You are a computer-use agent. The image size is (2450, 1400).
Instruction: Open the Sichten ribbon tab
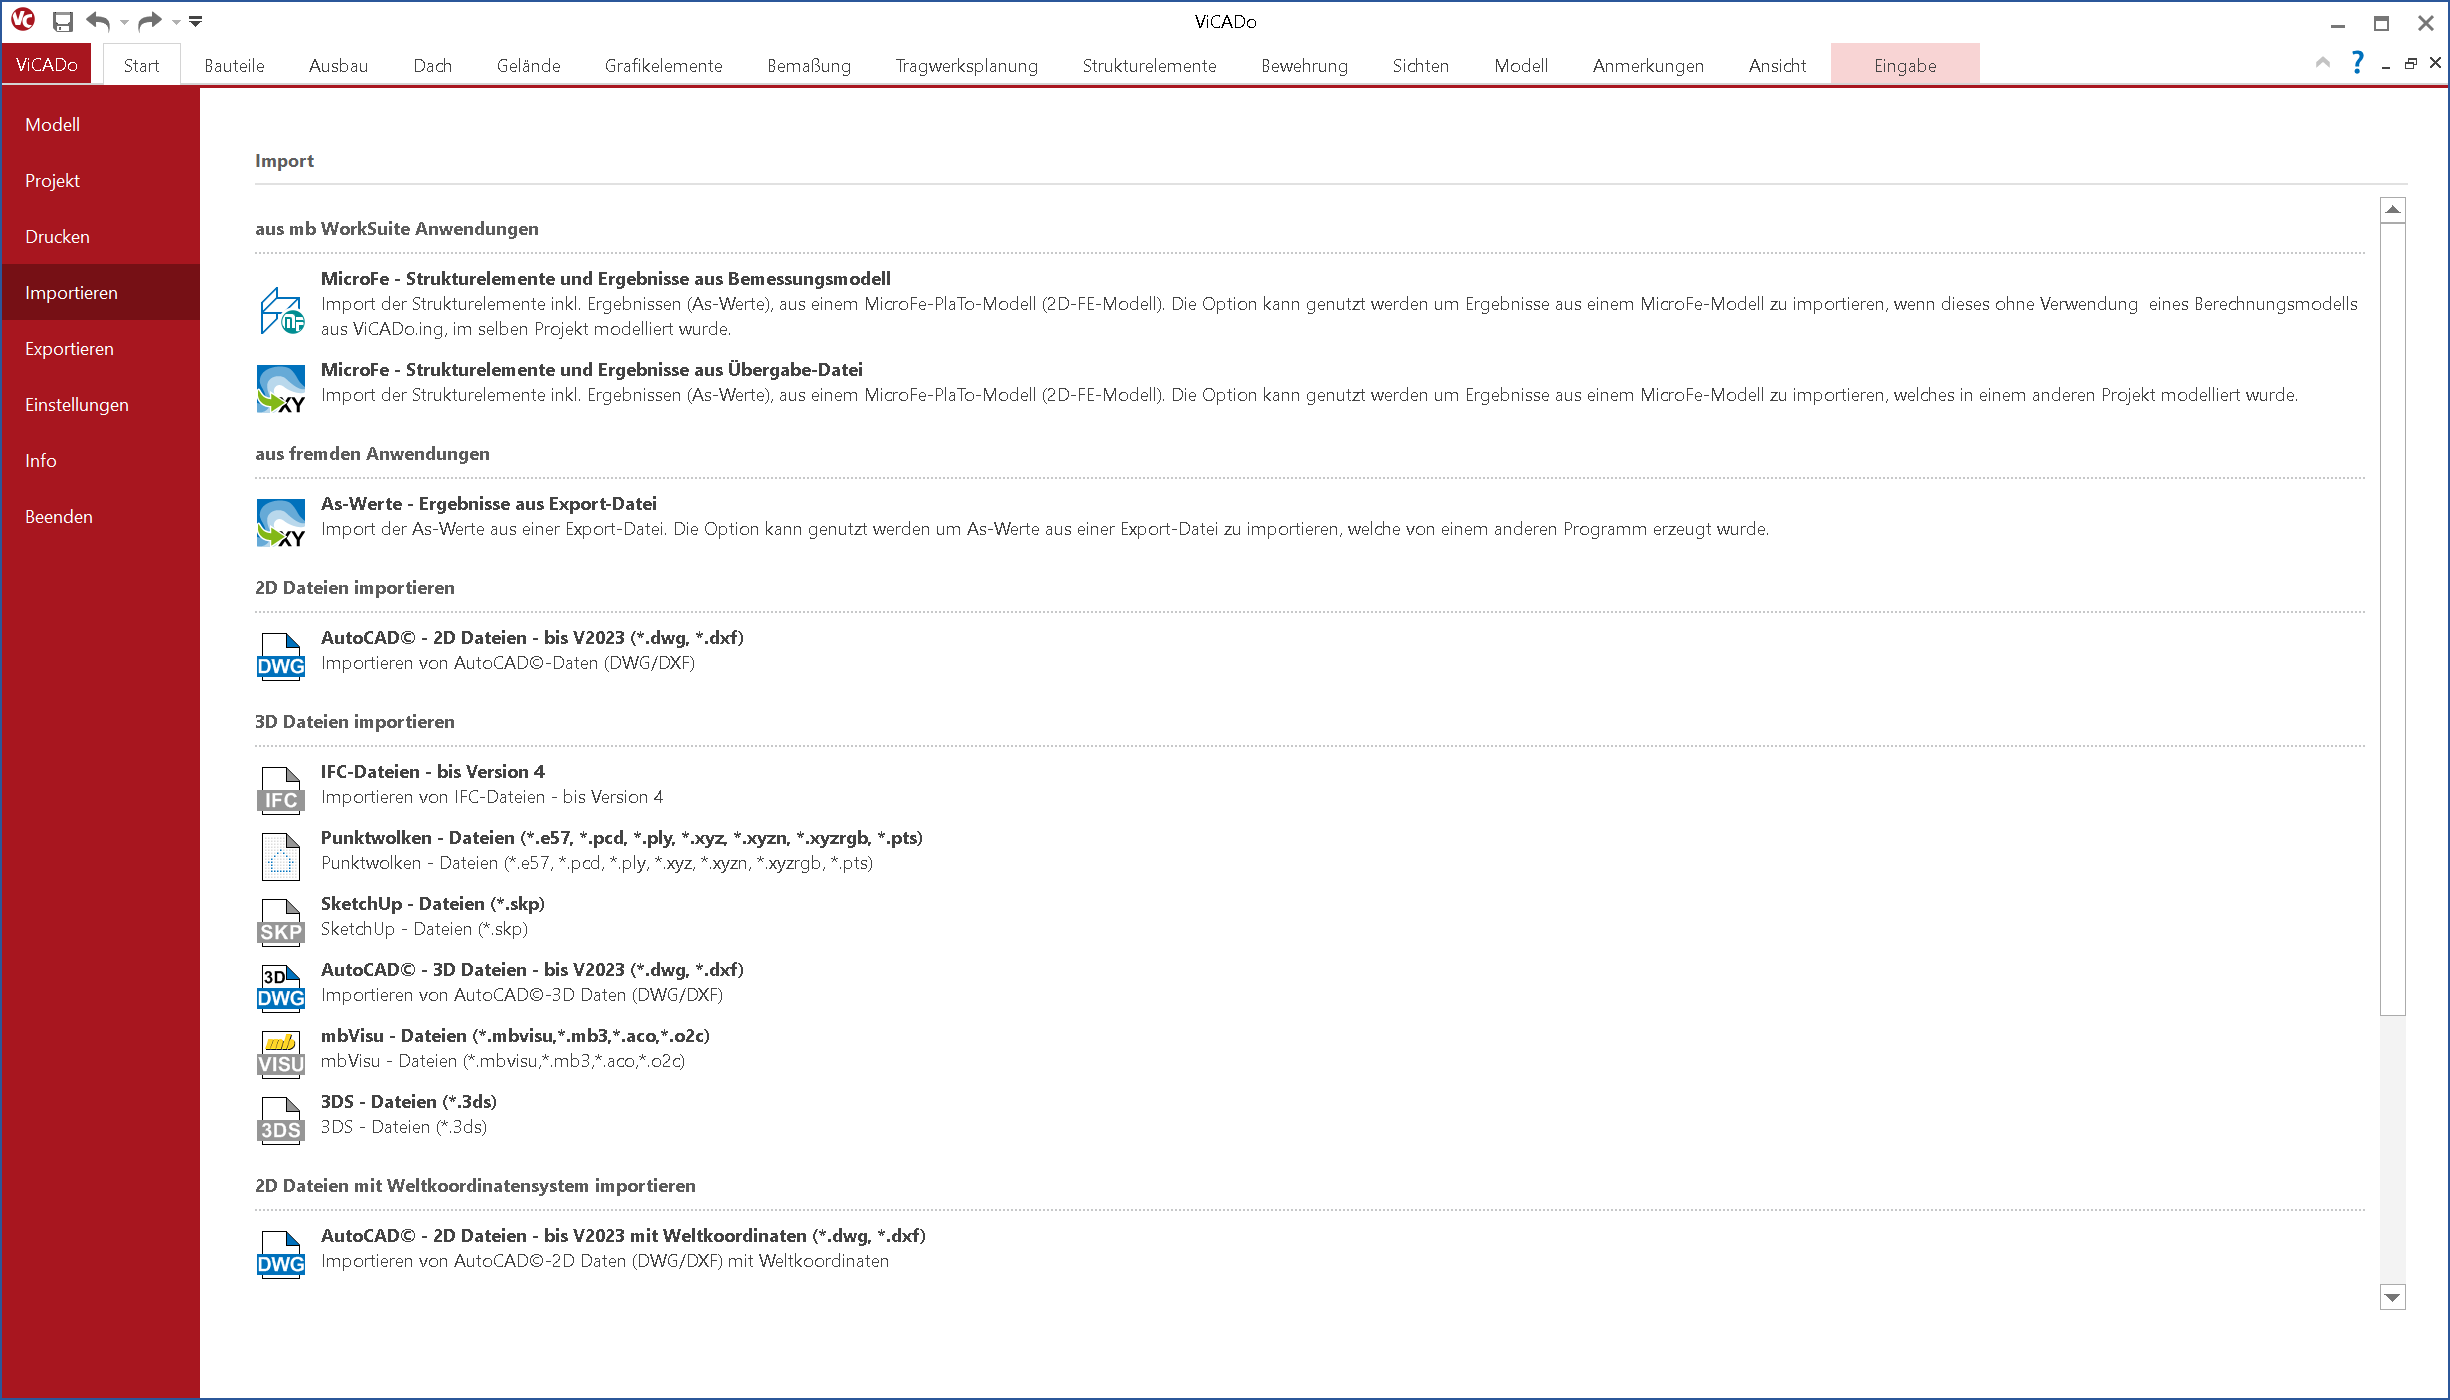pyautogui.click(x=1420, y=66)
